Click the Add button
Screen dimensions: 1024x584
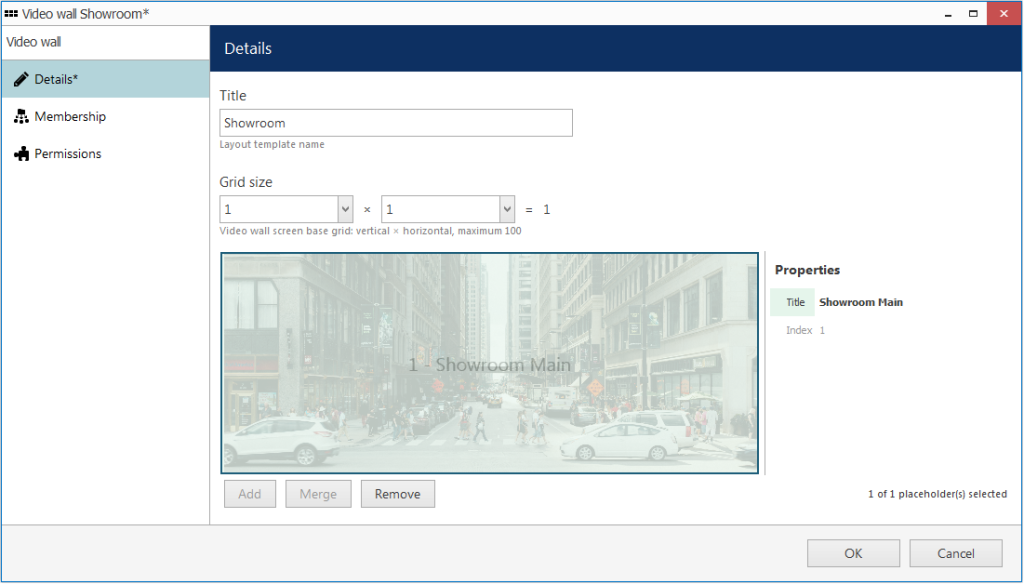click(x=249, y=494)
